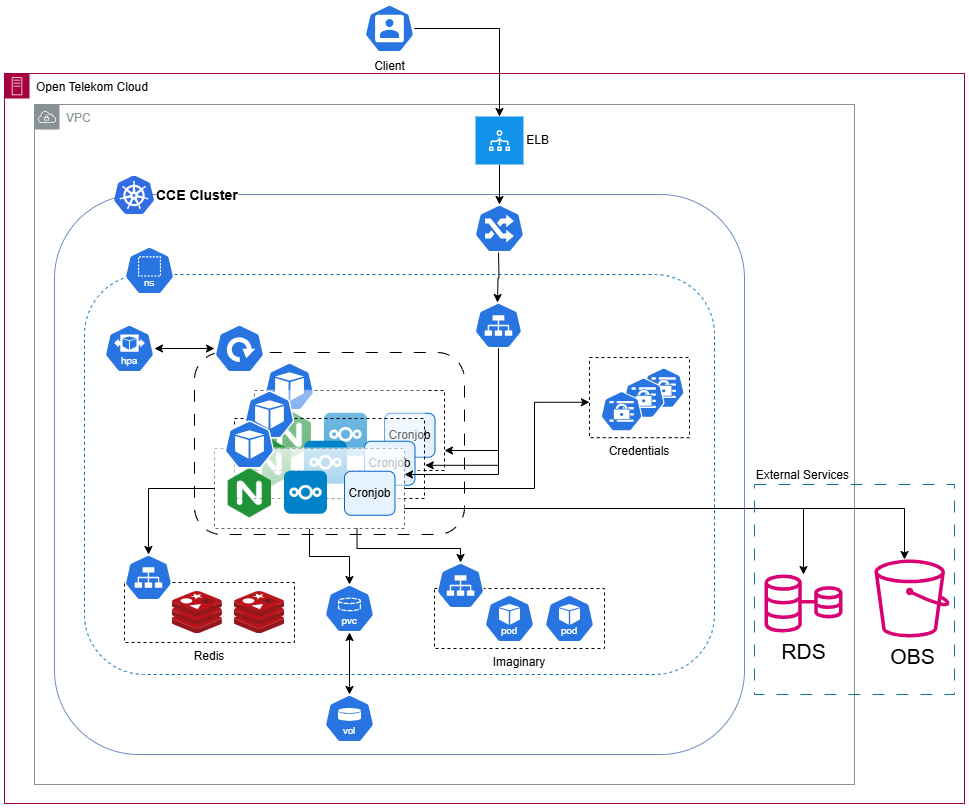Click the ingress icon below ELB

(499, 229)
